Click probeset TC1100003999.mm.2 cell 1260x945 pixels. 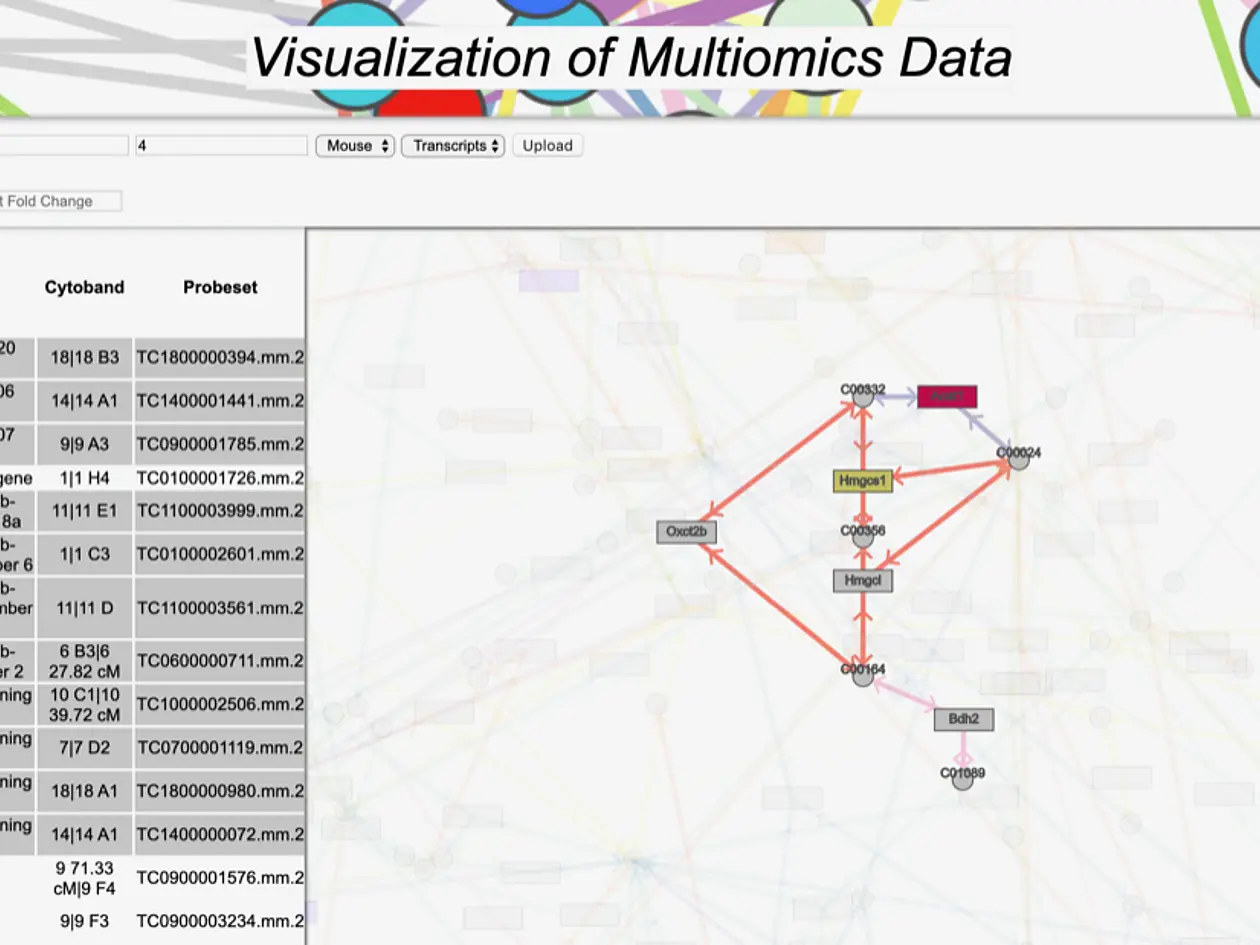[220, 511]
